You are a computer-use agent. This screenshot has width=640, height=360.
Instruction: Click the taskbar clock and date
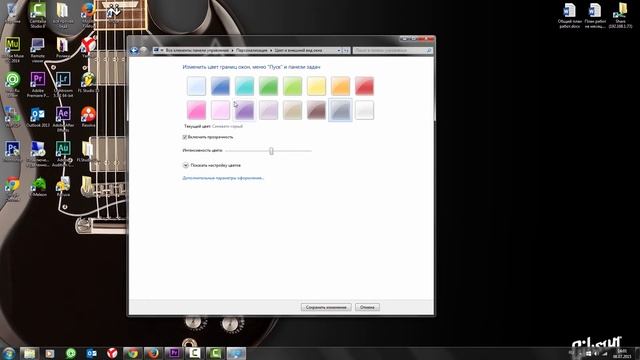622,353
